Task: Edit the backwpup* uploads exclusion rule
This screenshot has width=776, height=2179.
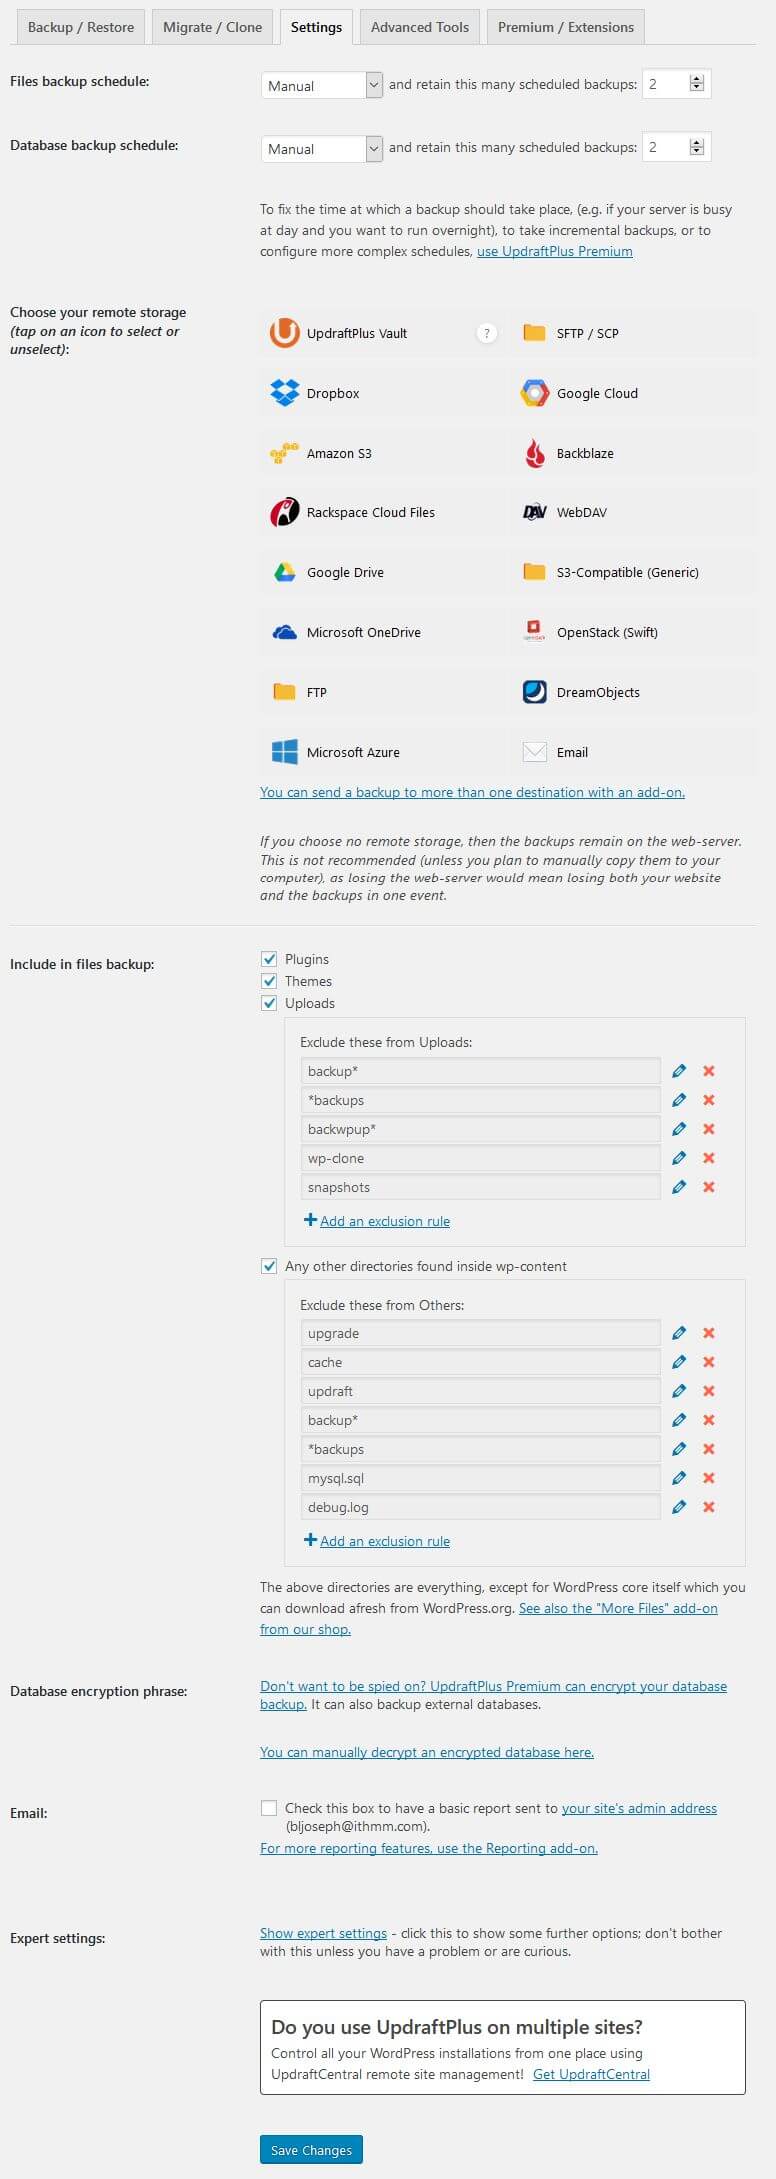Action: (679, 1129)
